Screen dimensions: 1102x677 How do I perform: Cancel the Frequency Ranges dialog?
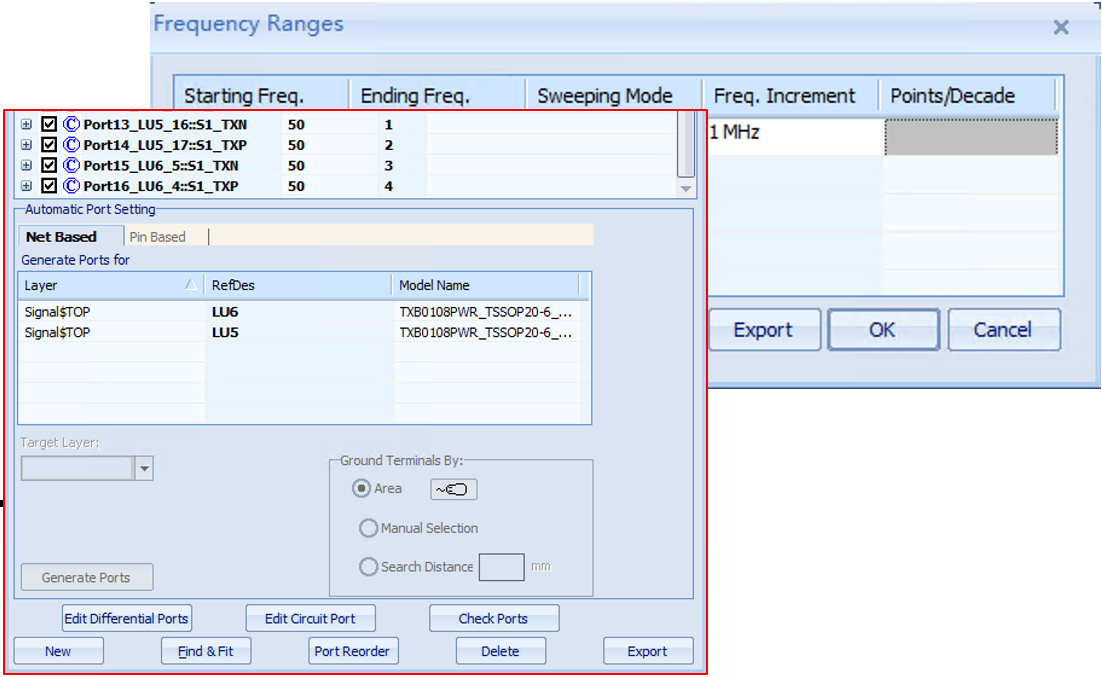coord(1004,330)
